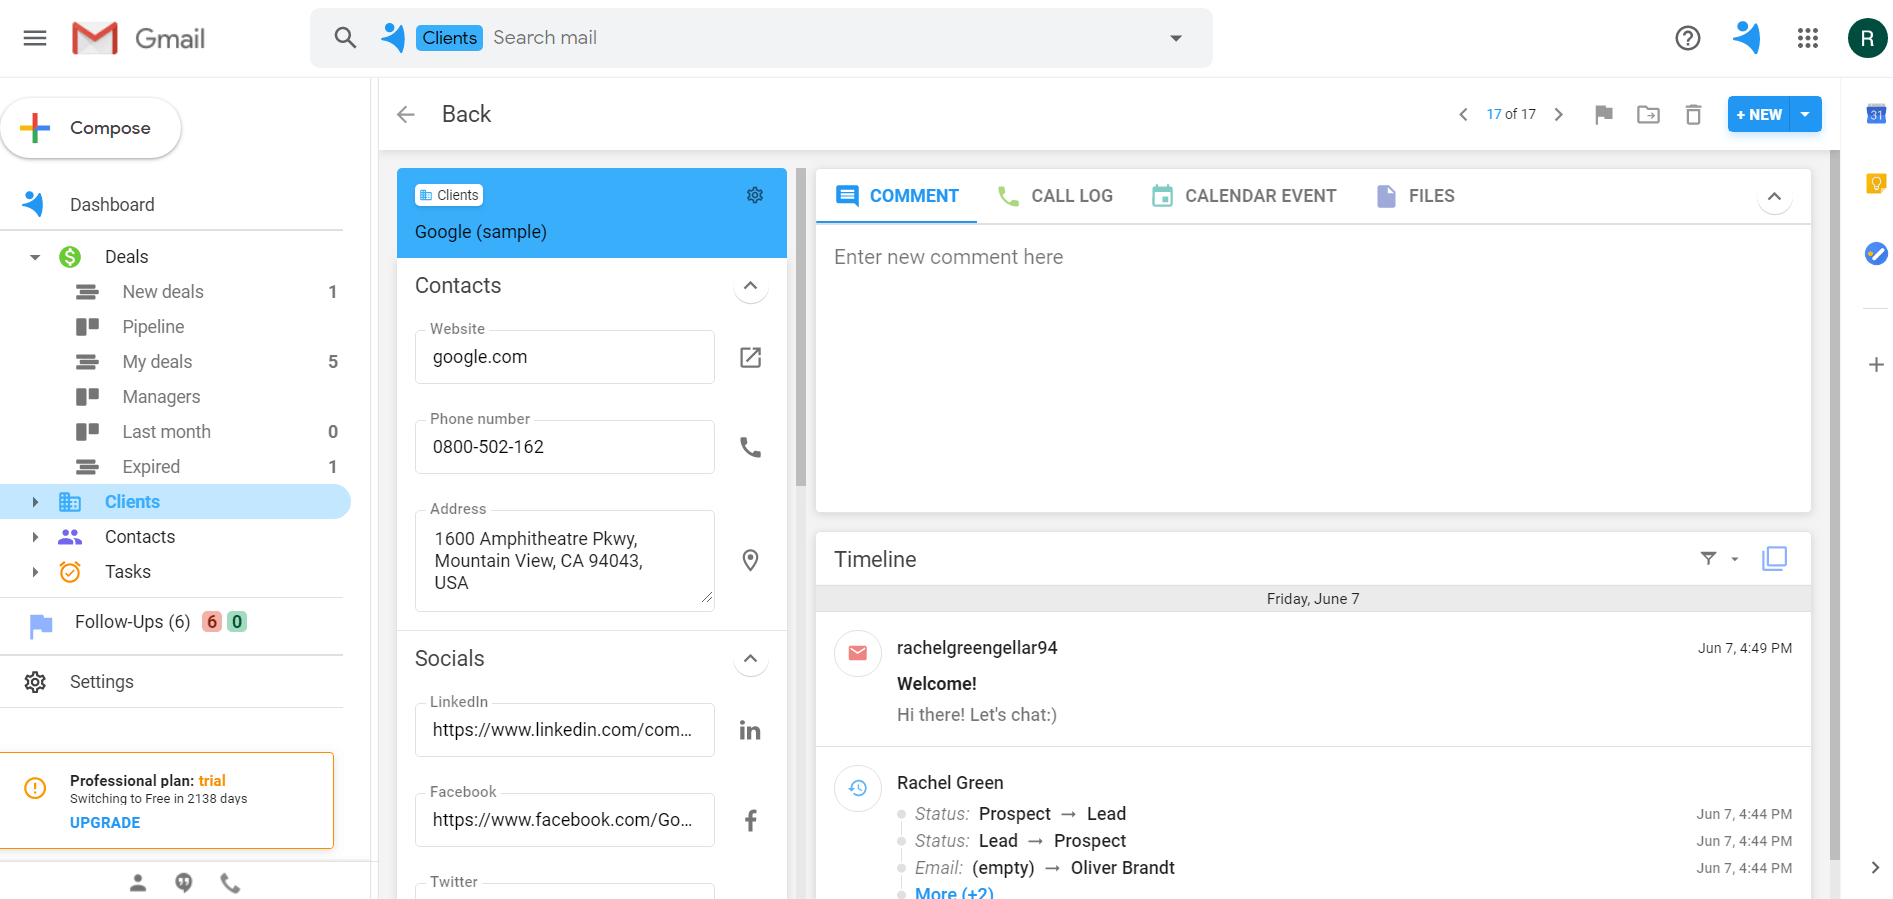This screenshot has height=899, width=1893.
Task: Switch to the FILES tab
Action: pyautogui.click(x=1415, y=196)
